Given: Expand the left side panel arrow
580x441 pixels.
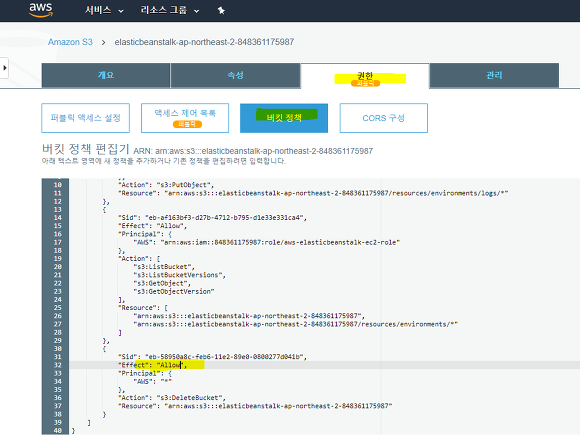Looking at the screenshot, I should [4, 68].
